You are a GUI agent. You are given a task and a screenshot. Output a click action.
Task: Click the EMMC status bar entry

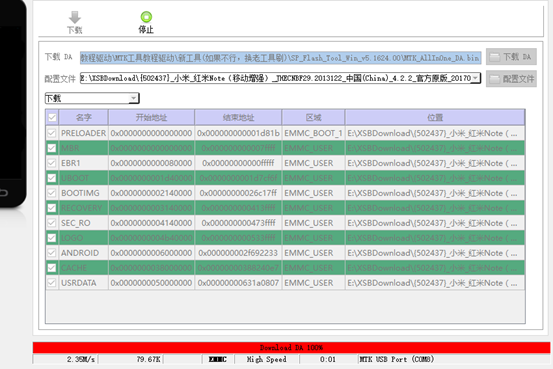coord(218,359)
